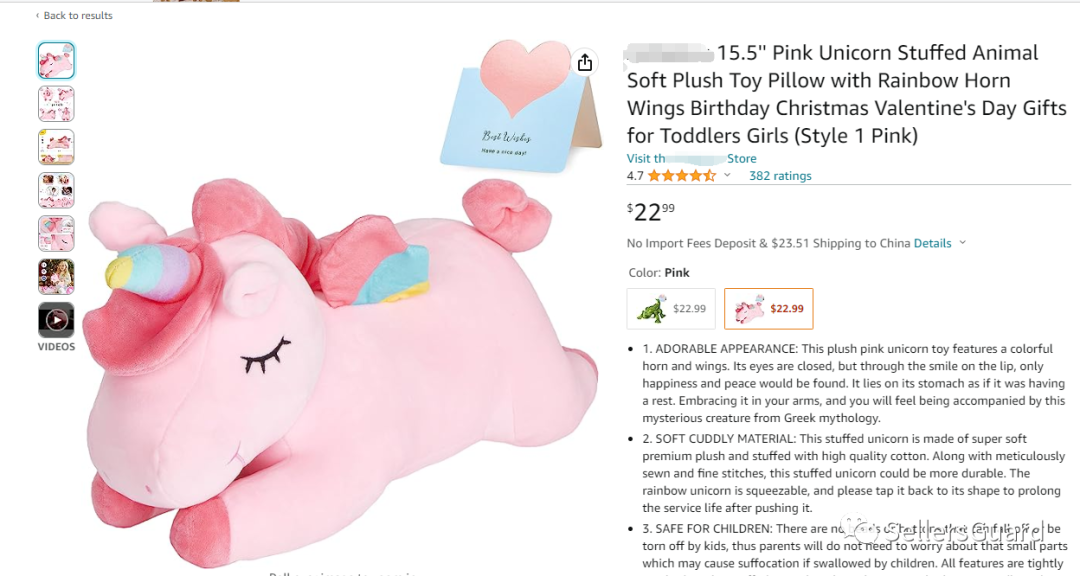Expand the shipping Details chevron

(963, 243)
